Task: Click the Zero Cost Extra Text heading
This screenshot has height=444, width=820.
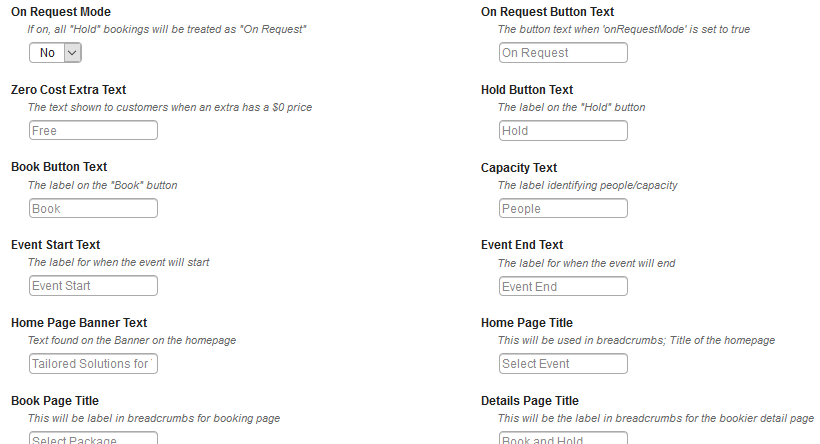Action: (x=69, y=89)
